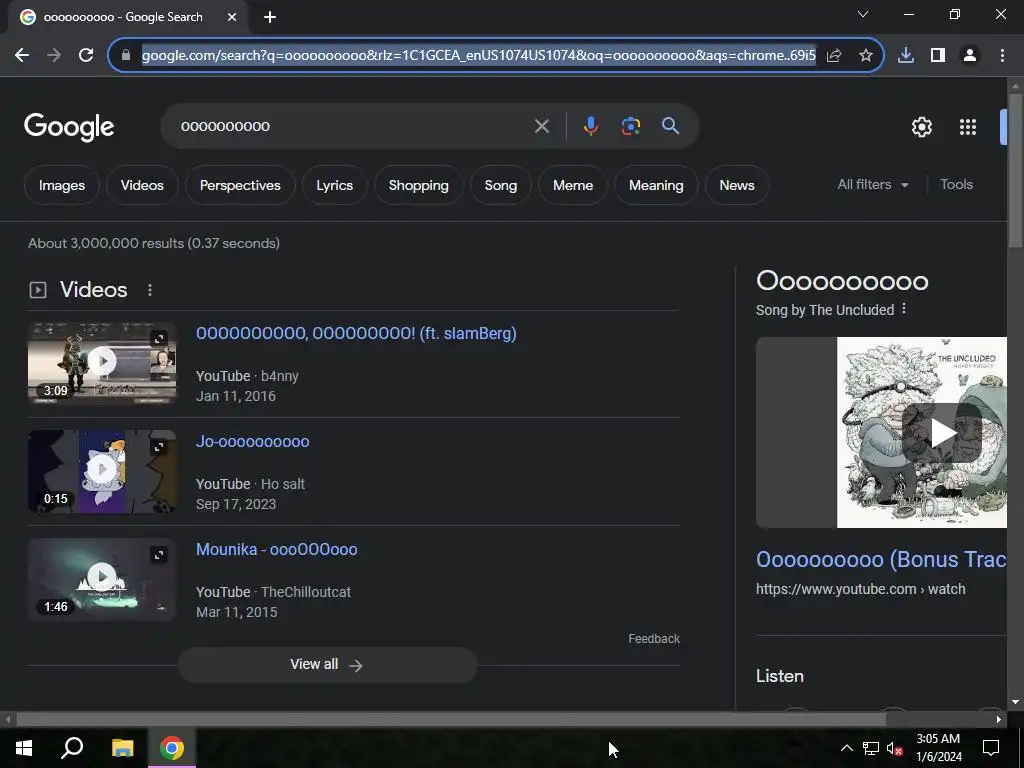Submit search with the magnifier icon
The image size is (1024, 768).
(x=671, y=126)
